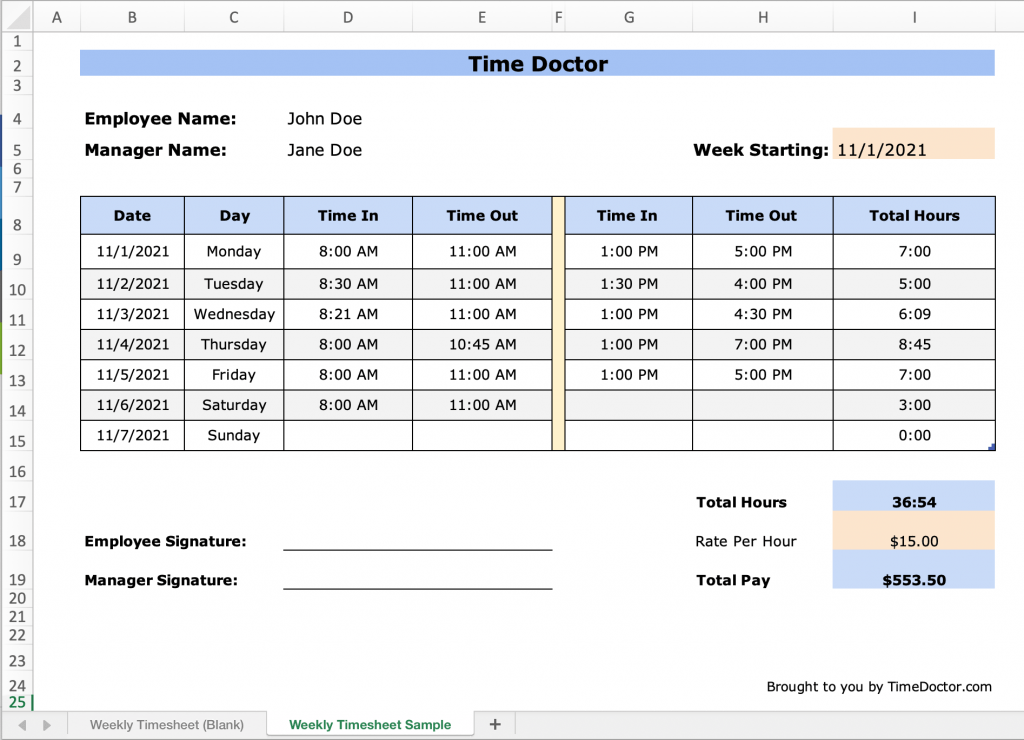1024x740 pixels.
Task: Select column C header
Action: 234,17
